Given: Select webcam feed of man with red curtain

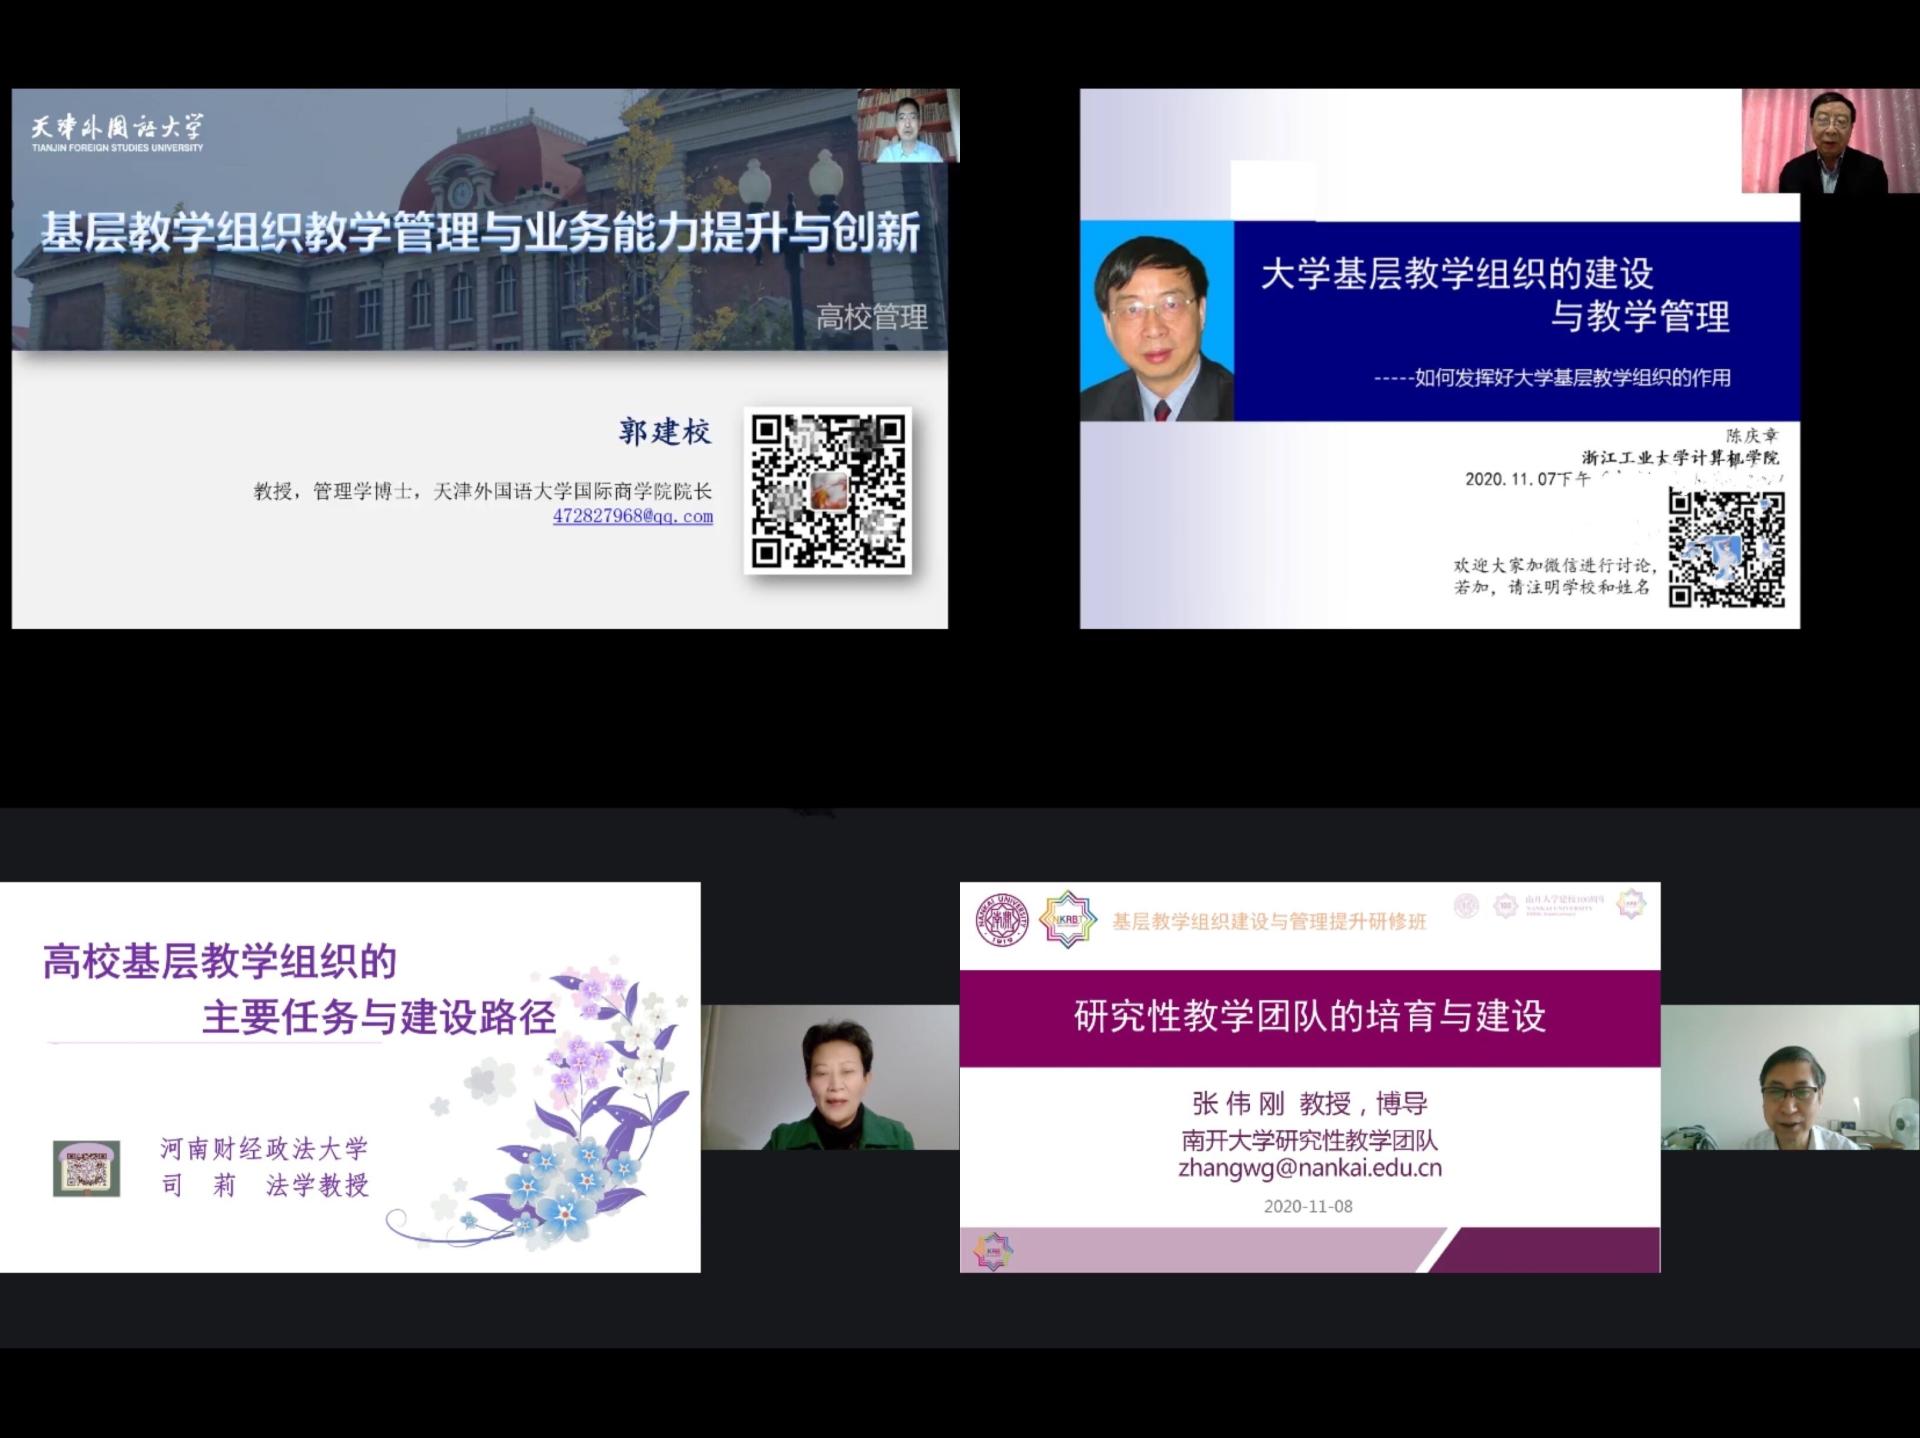Looking at the screenshot, I should [1830, 141].
